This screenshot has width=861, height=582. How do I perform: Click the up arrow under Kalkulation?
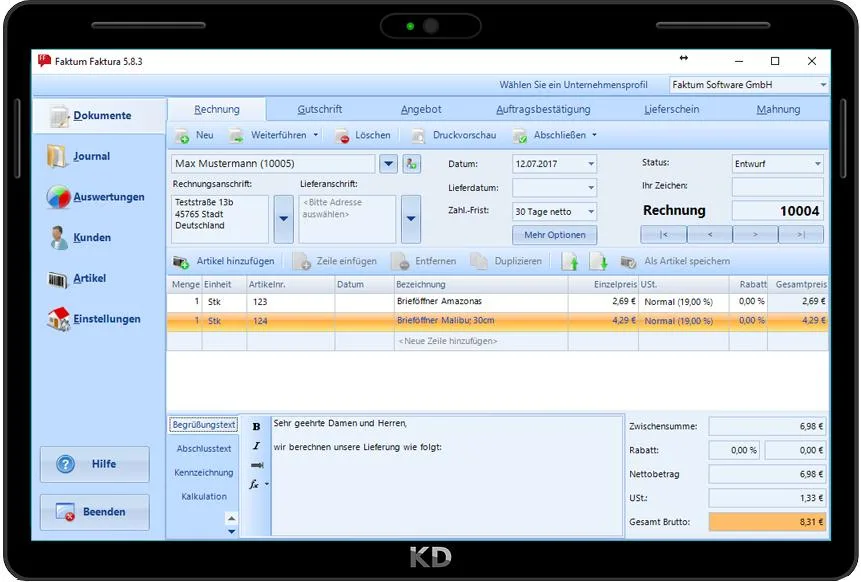tap(232, 518)
